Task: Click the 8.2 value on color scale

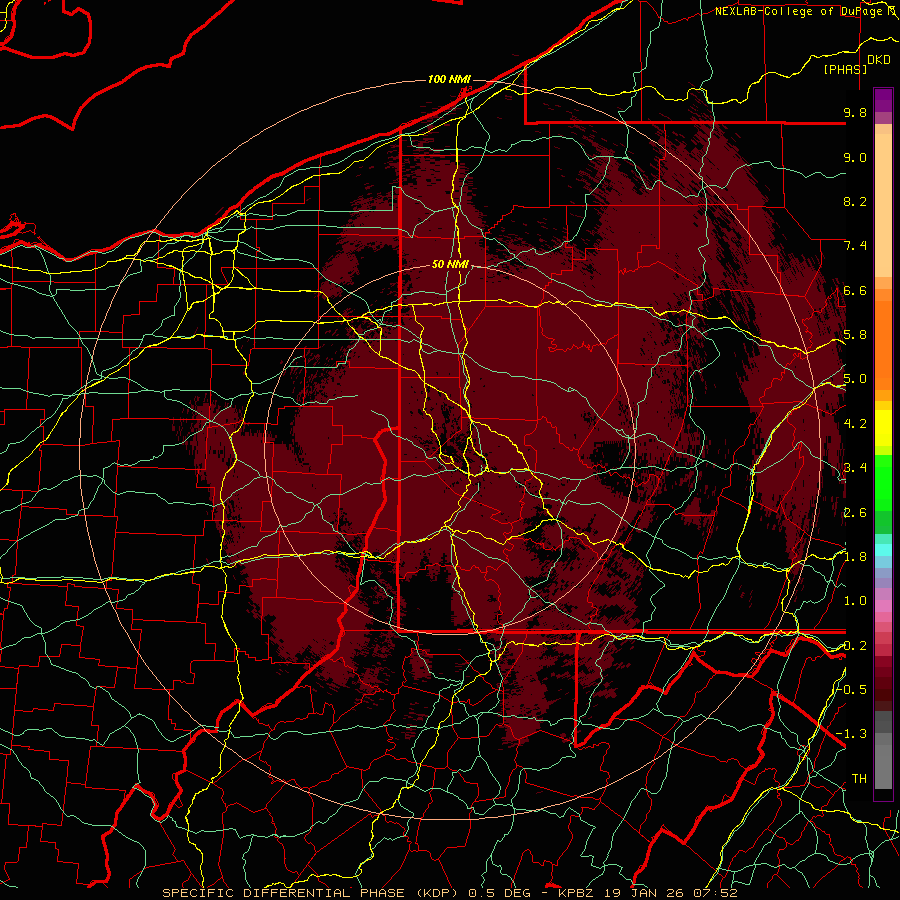Action: click(x=855, y=201)
